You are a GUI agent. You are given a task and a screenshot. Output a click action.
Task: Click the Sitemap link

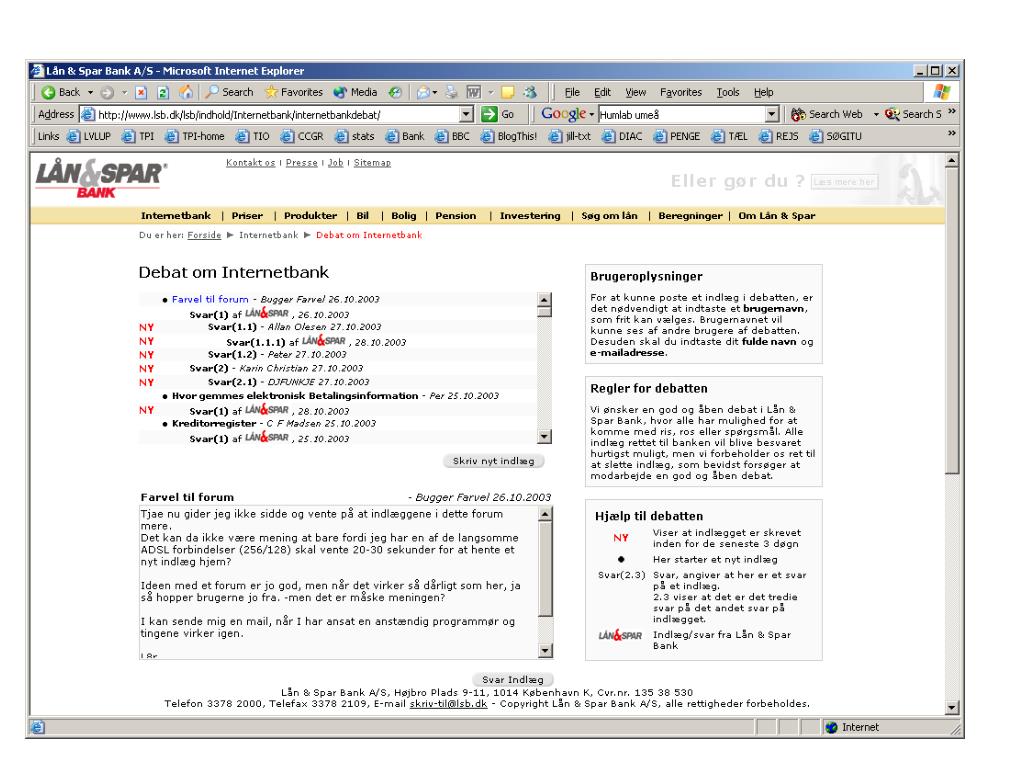(372, 163)
